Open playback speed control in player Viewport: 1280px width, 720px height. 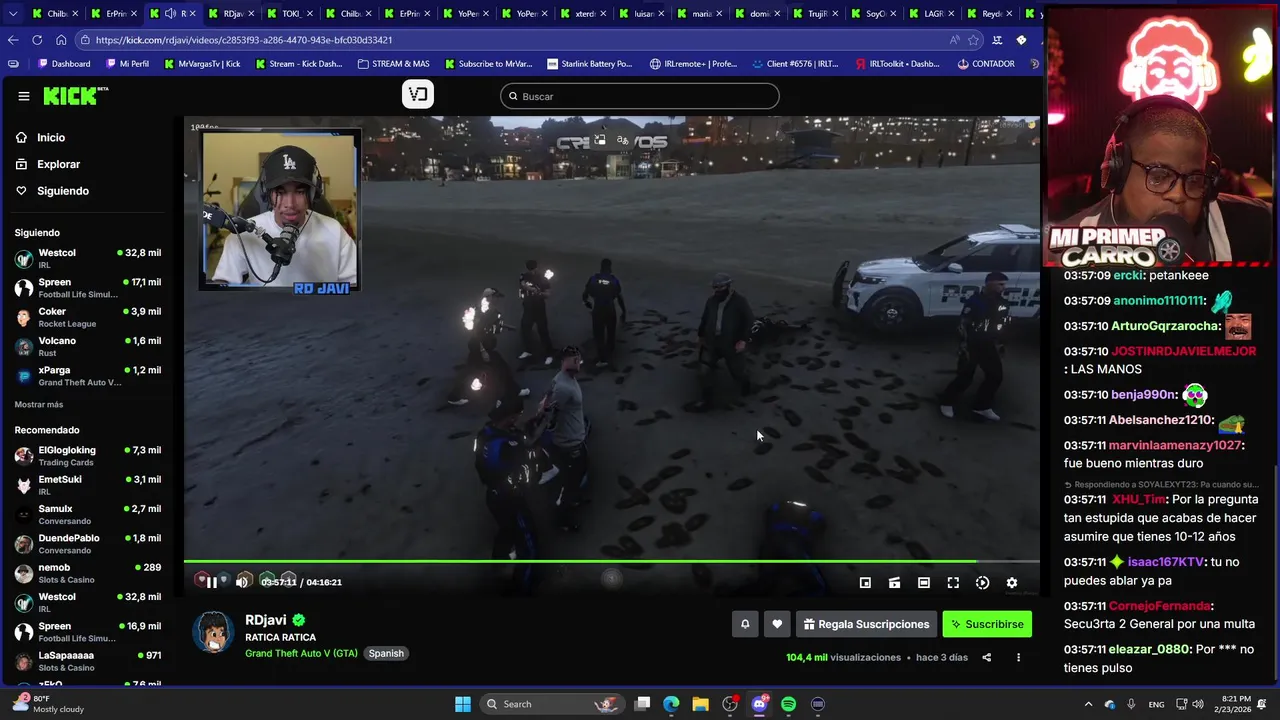click(983, 583)
